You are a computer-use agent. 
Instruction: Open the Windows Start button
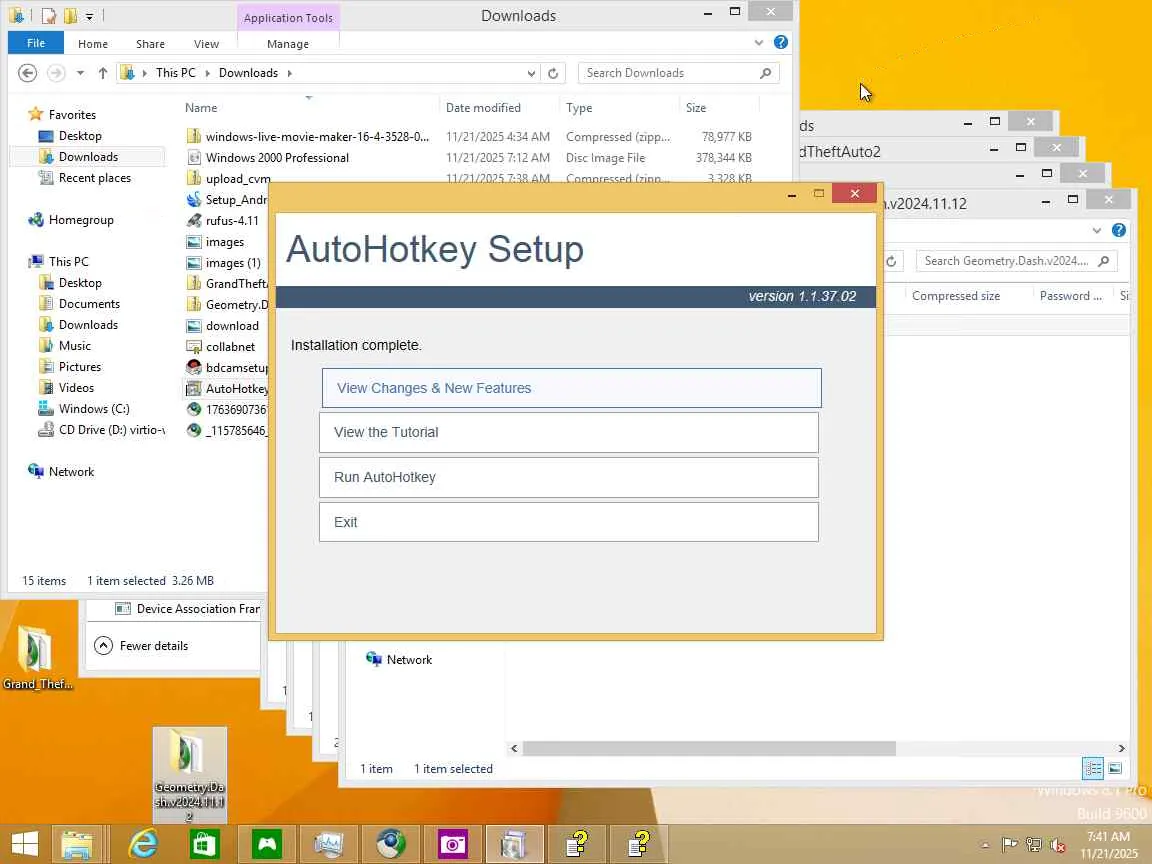(25, 843)
